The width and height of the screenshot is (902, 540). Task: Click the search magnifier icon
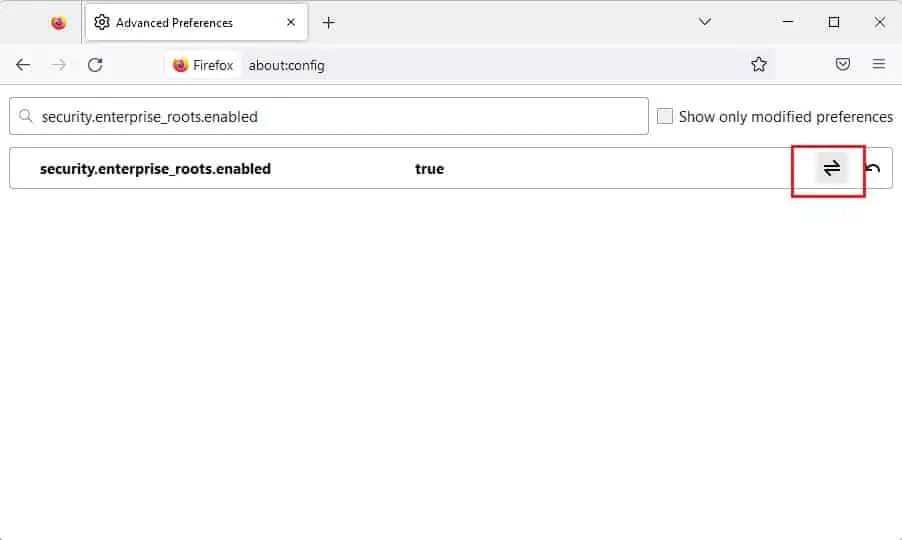tap(25, 116)
